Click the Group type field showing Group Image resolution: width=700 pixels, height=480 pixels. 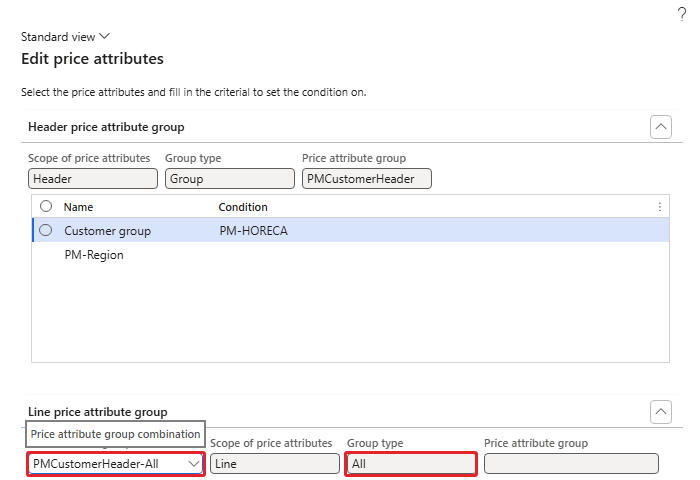point(230,179)
